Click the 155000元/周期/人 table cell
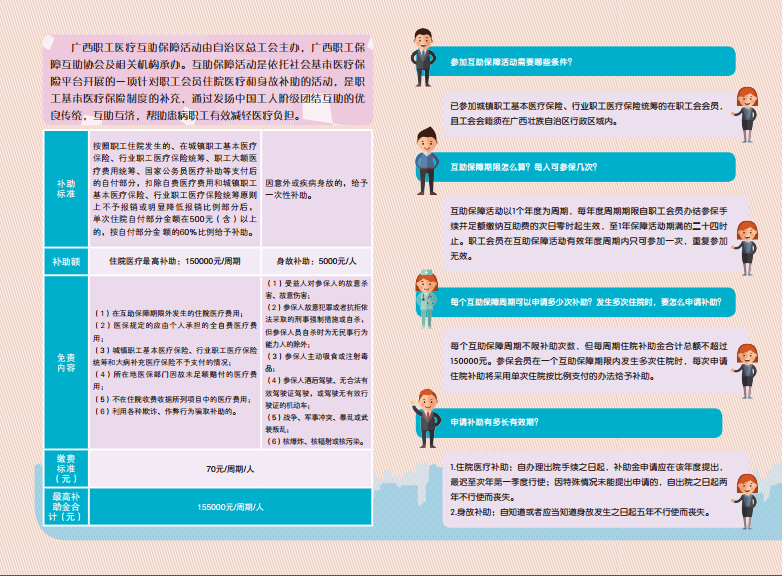Image resolution: width=782 pixels, height=576 pixels. tap(230, 507)
